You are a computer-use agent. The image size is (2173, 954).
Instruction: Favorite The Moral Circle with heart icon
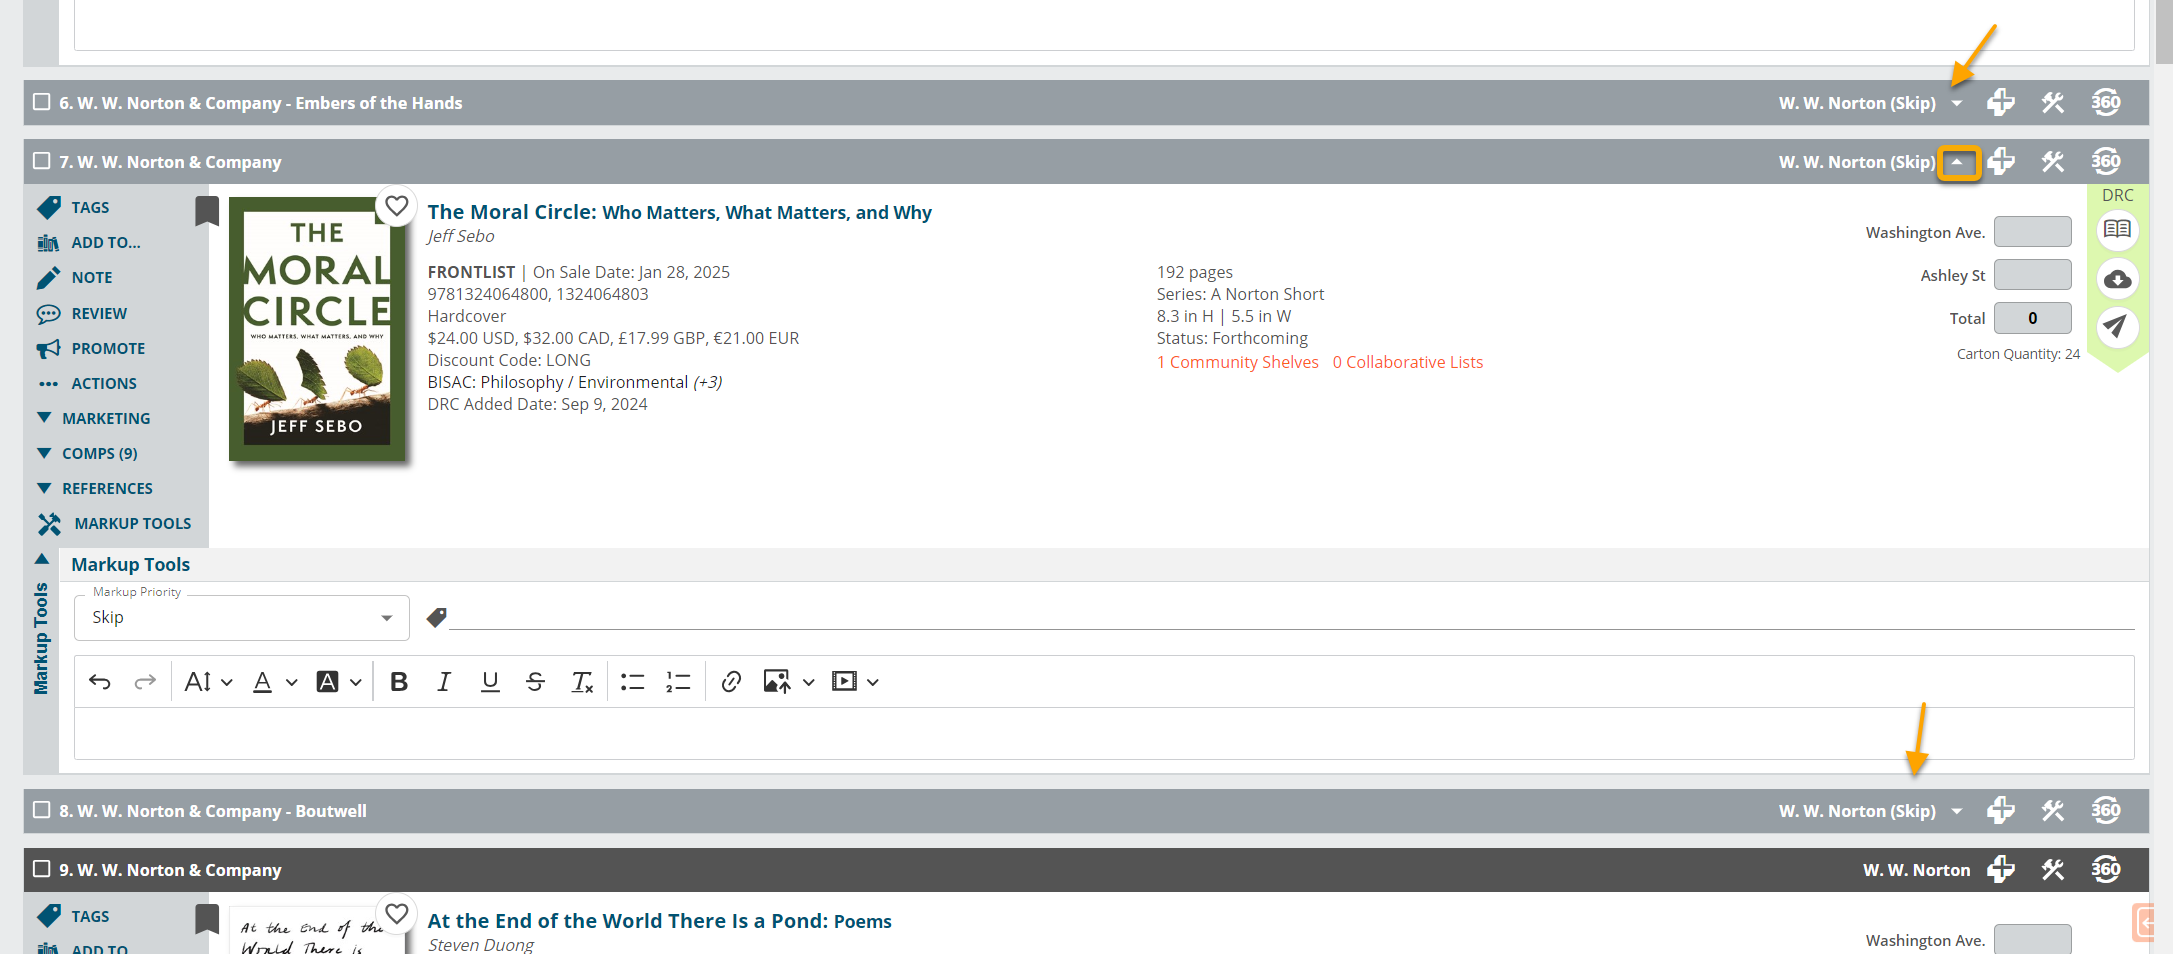[x=397, y=206]
